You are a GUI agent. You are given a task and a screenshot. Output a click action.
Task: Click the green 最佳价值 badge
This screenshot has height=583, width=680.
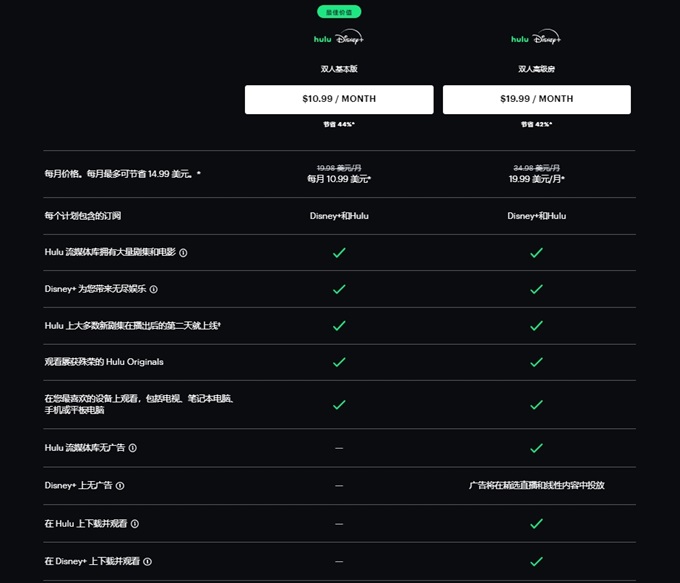[339, 12]
